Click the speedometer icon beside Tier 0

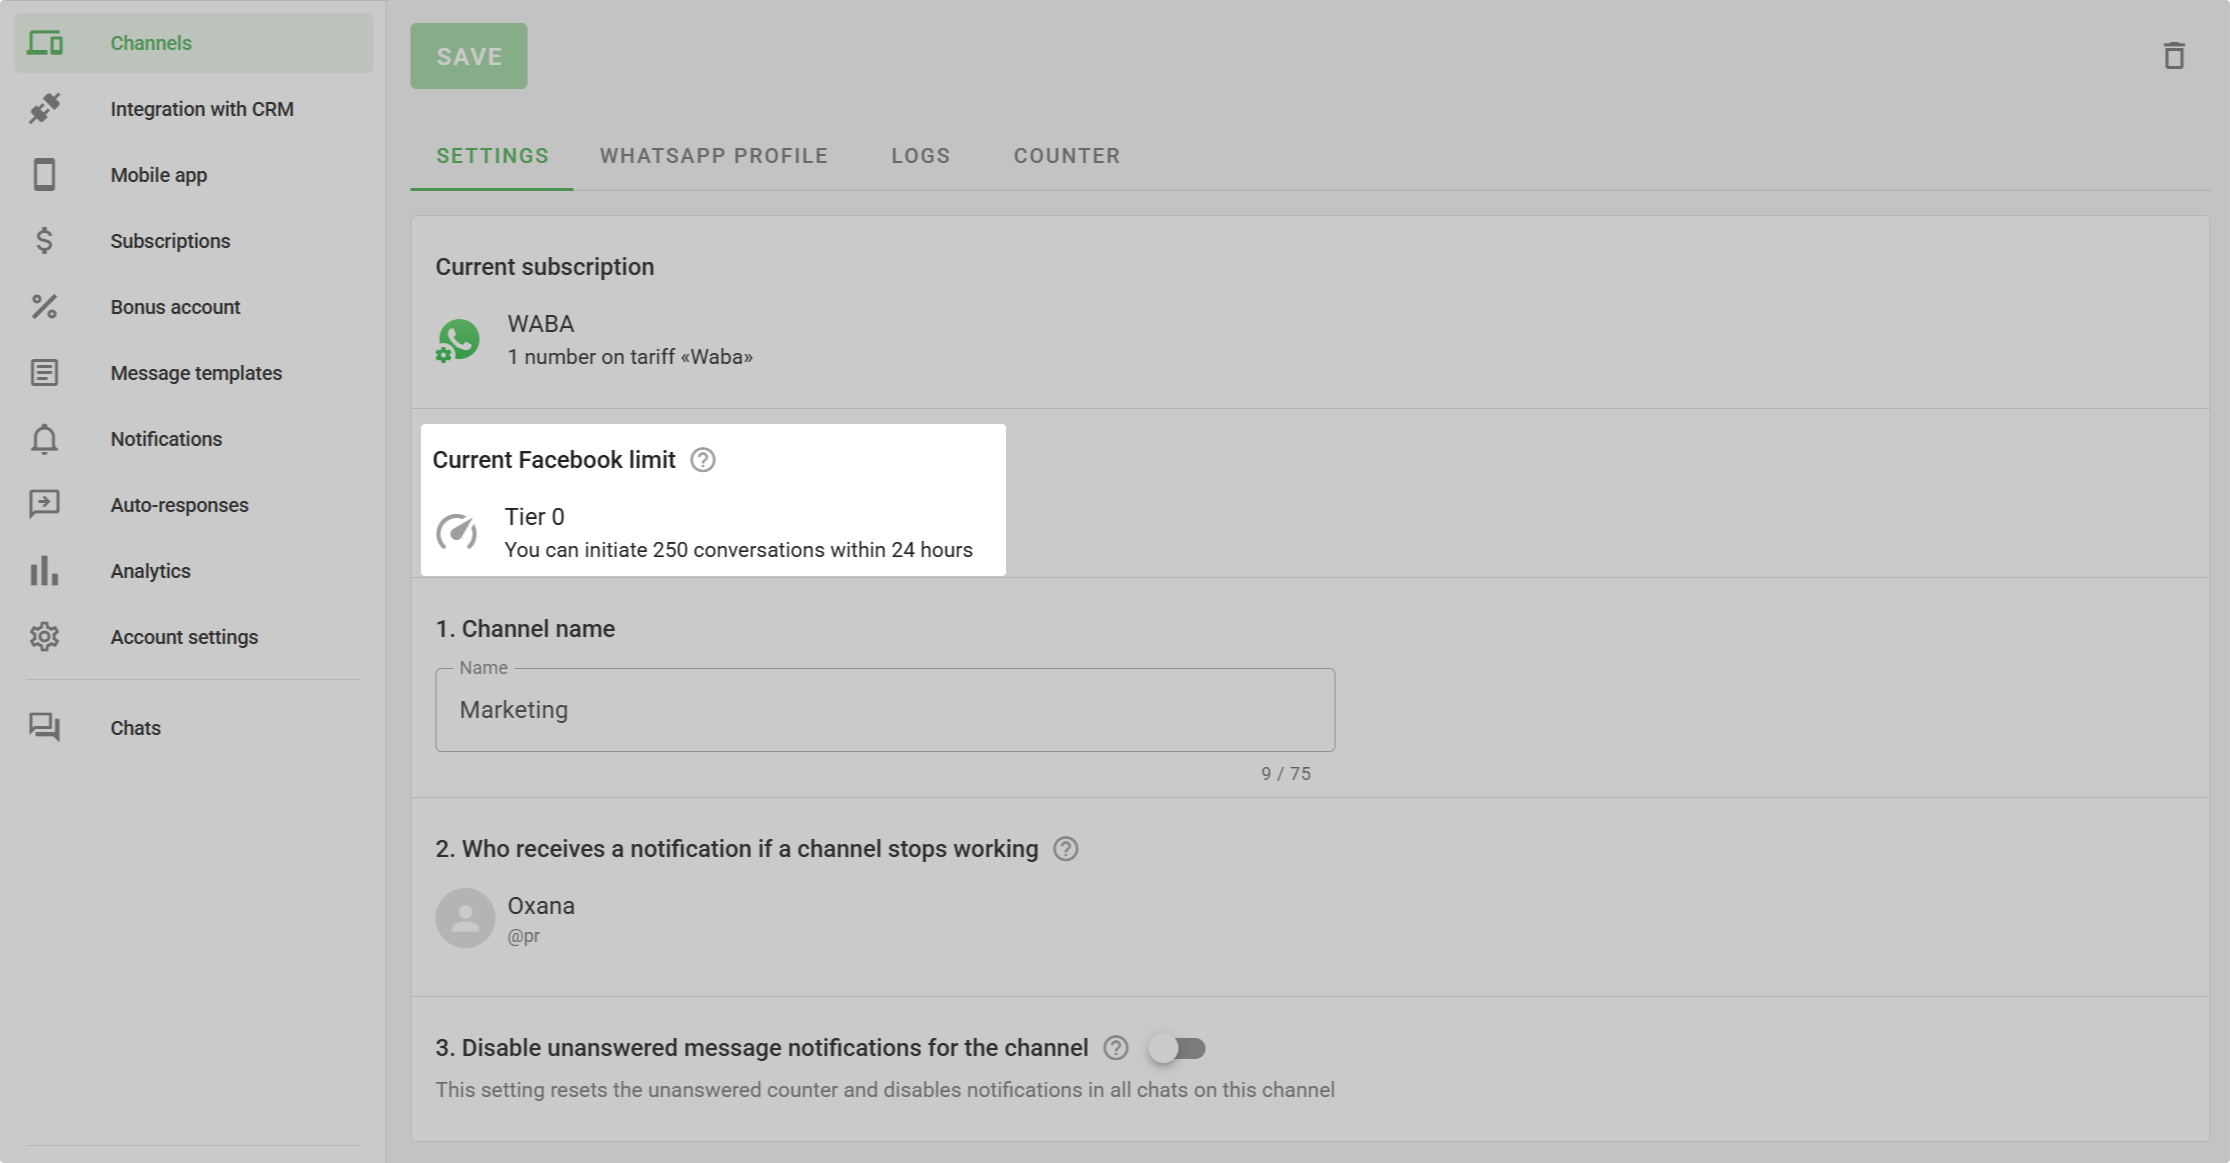tap(457, 532)
